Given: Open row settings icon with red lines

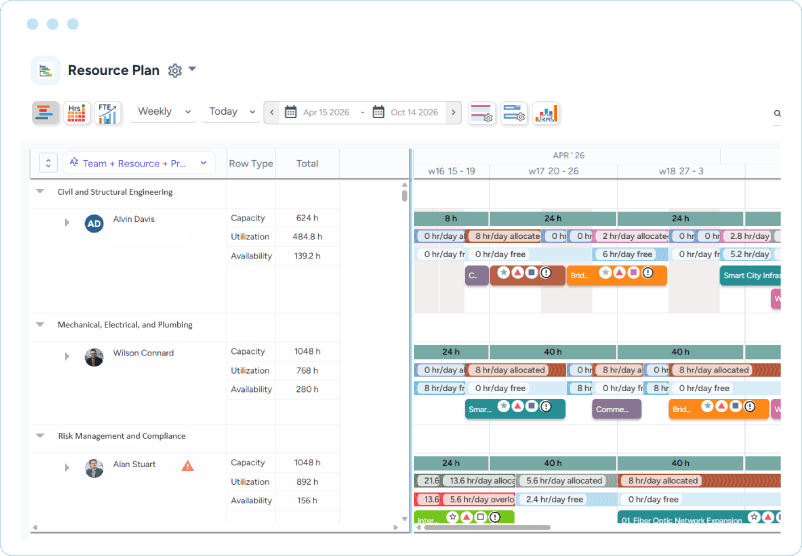Looking at the screenshot, I should pos(481,113).
